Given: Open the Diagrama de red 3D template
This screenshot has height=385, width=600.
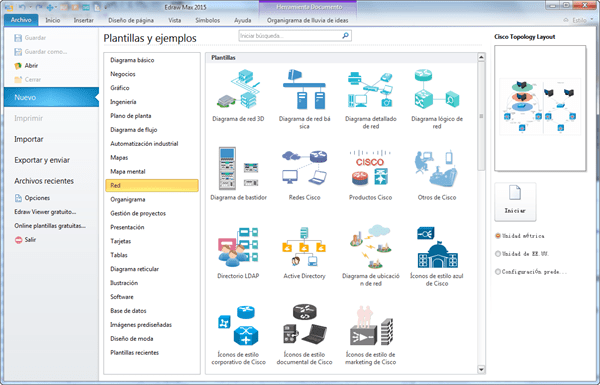Looking at the screenshot, I should 238,96.
